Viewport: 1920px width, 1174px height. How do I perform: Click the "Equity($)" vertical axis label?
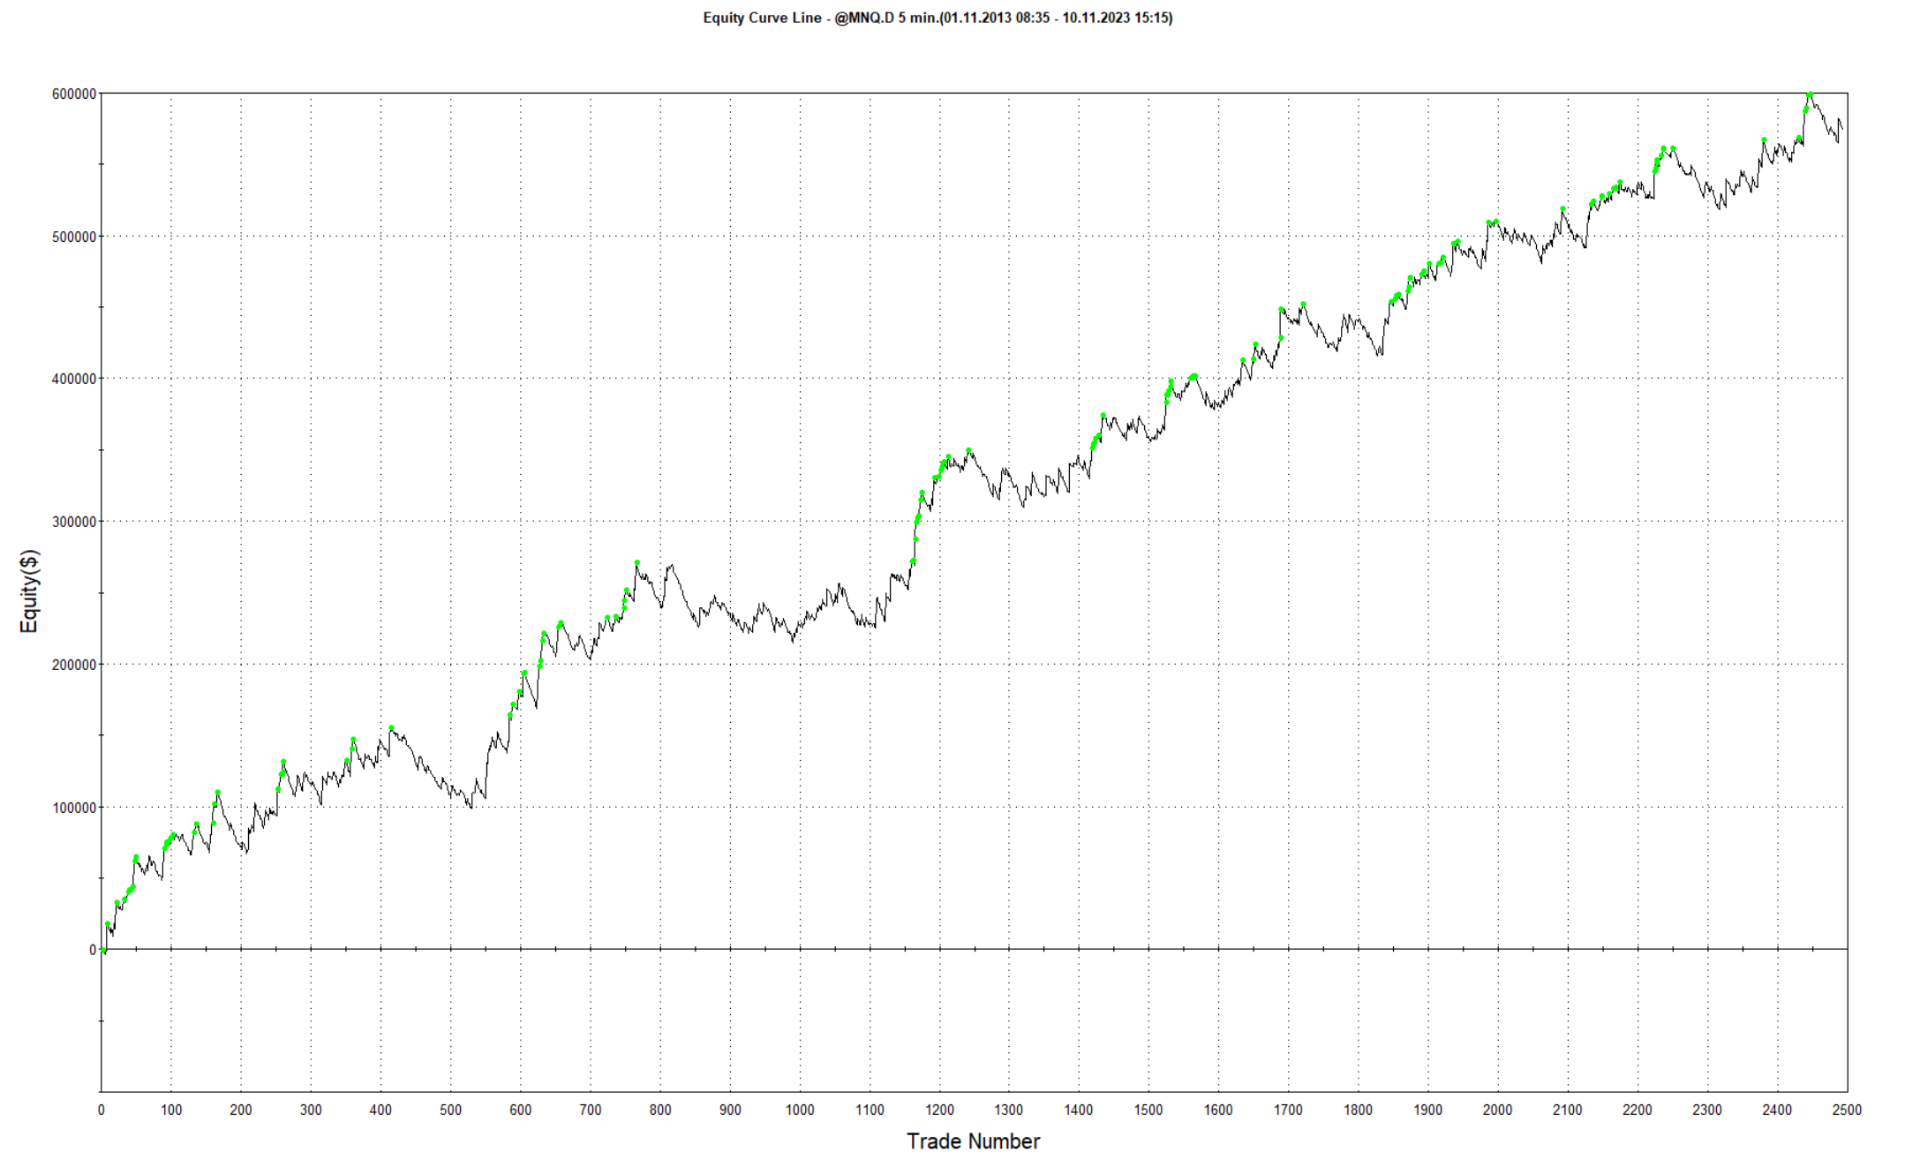pos(30,591)
